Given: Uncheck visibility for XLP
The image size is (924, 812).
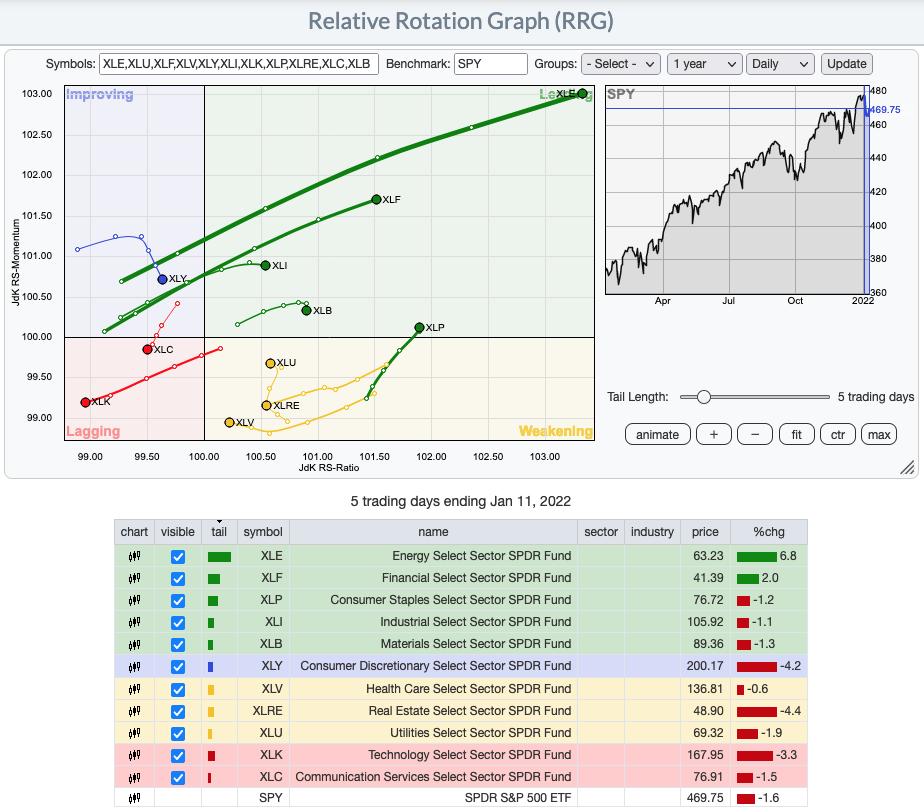Looking at the screenshot, I should 177,601.
